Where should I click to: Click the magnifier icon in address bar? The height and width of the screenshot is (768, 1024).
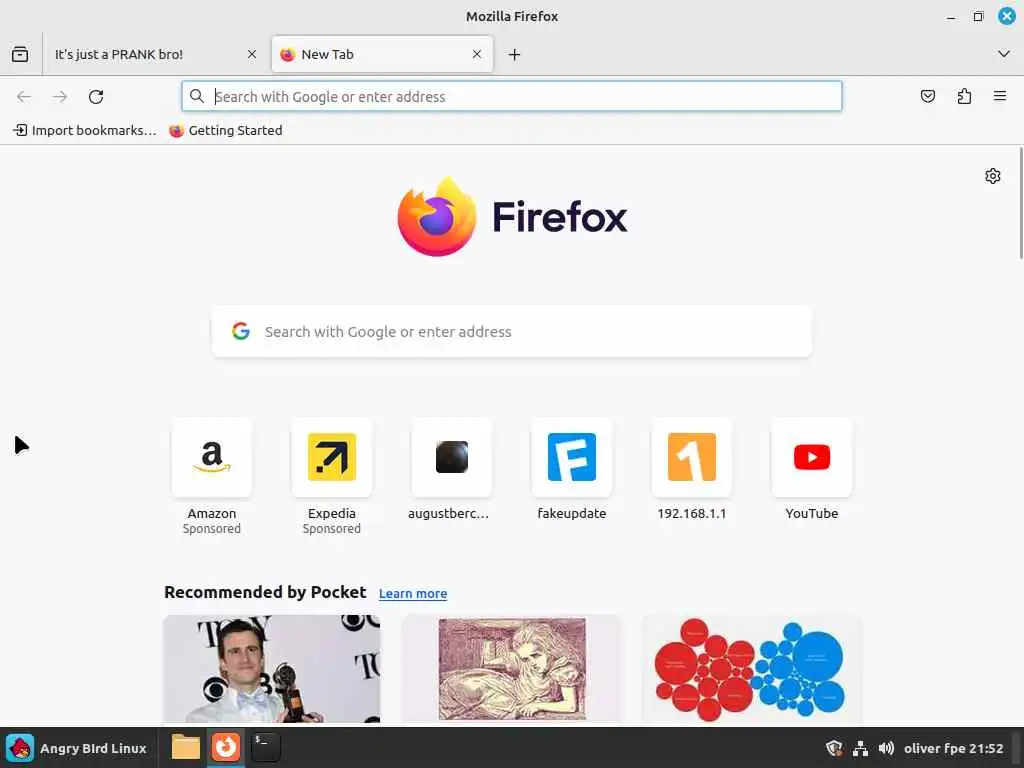click(x=197, y=97)
